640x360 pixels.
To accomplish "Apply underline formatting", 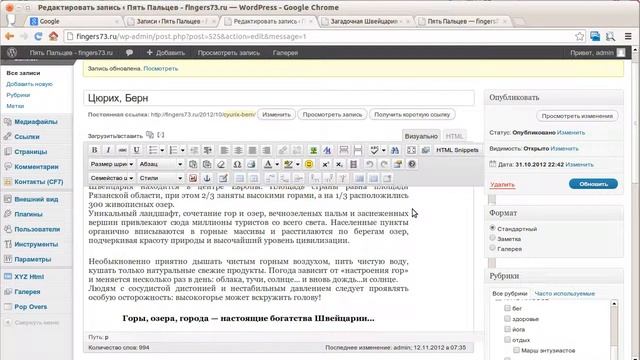I will tap(136, 150).
